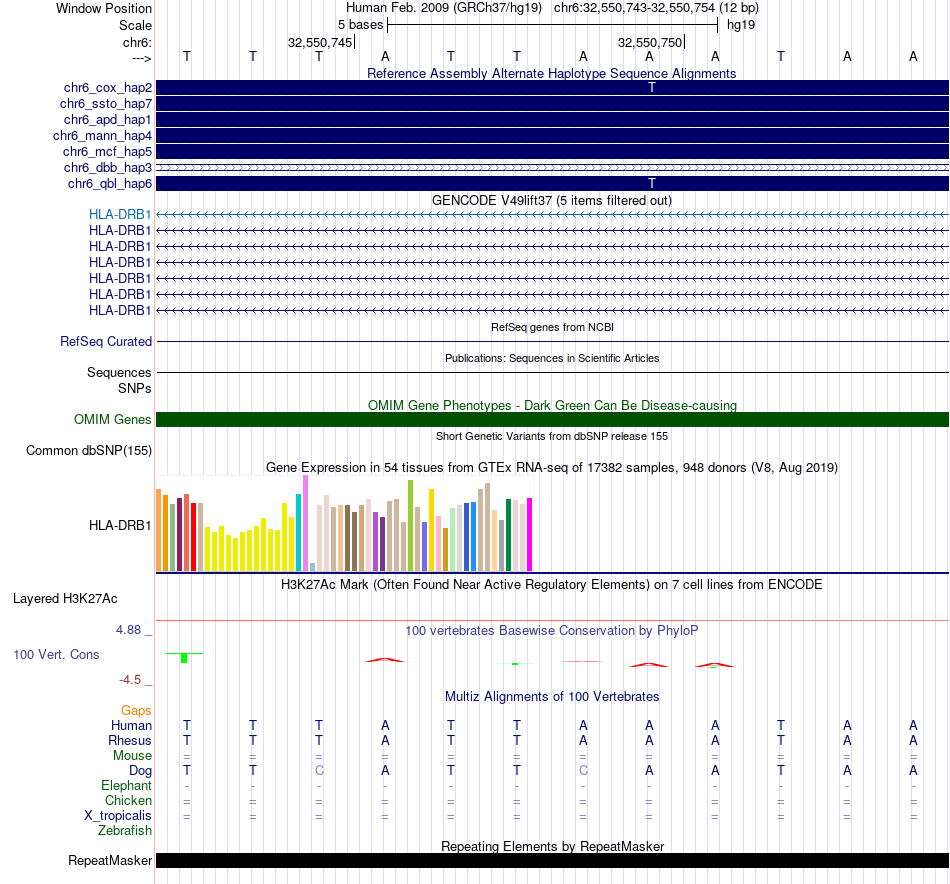Select the Elephant alignment row label
Image resolution: width=950 pixels, height=884 pixels.
pos(126,785)
